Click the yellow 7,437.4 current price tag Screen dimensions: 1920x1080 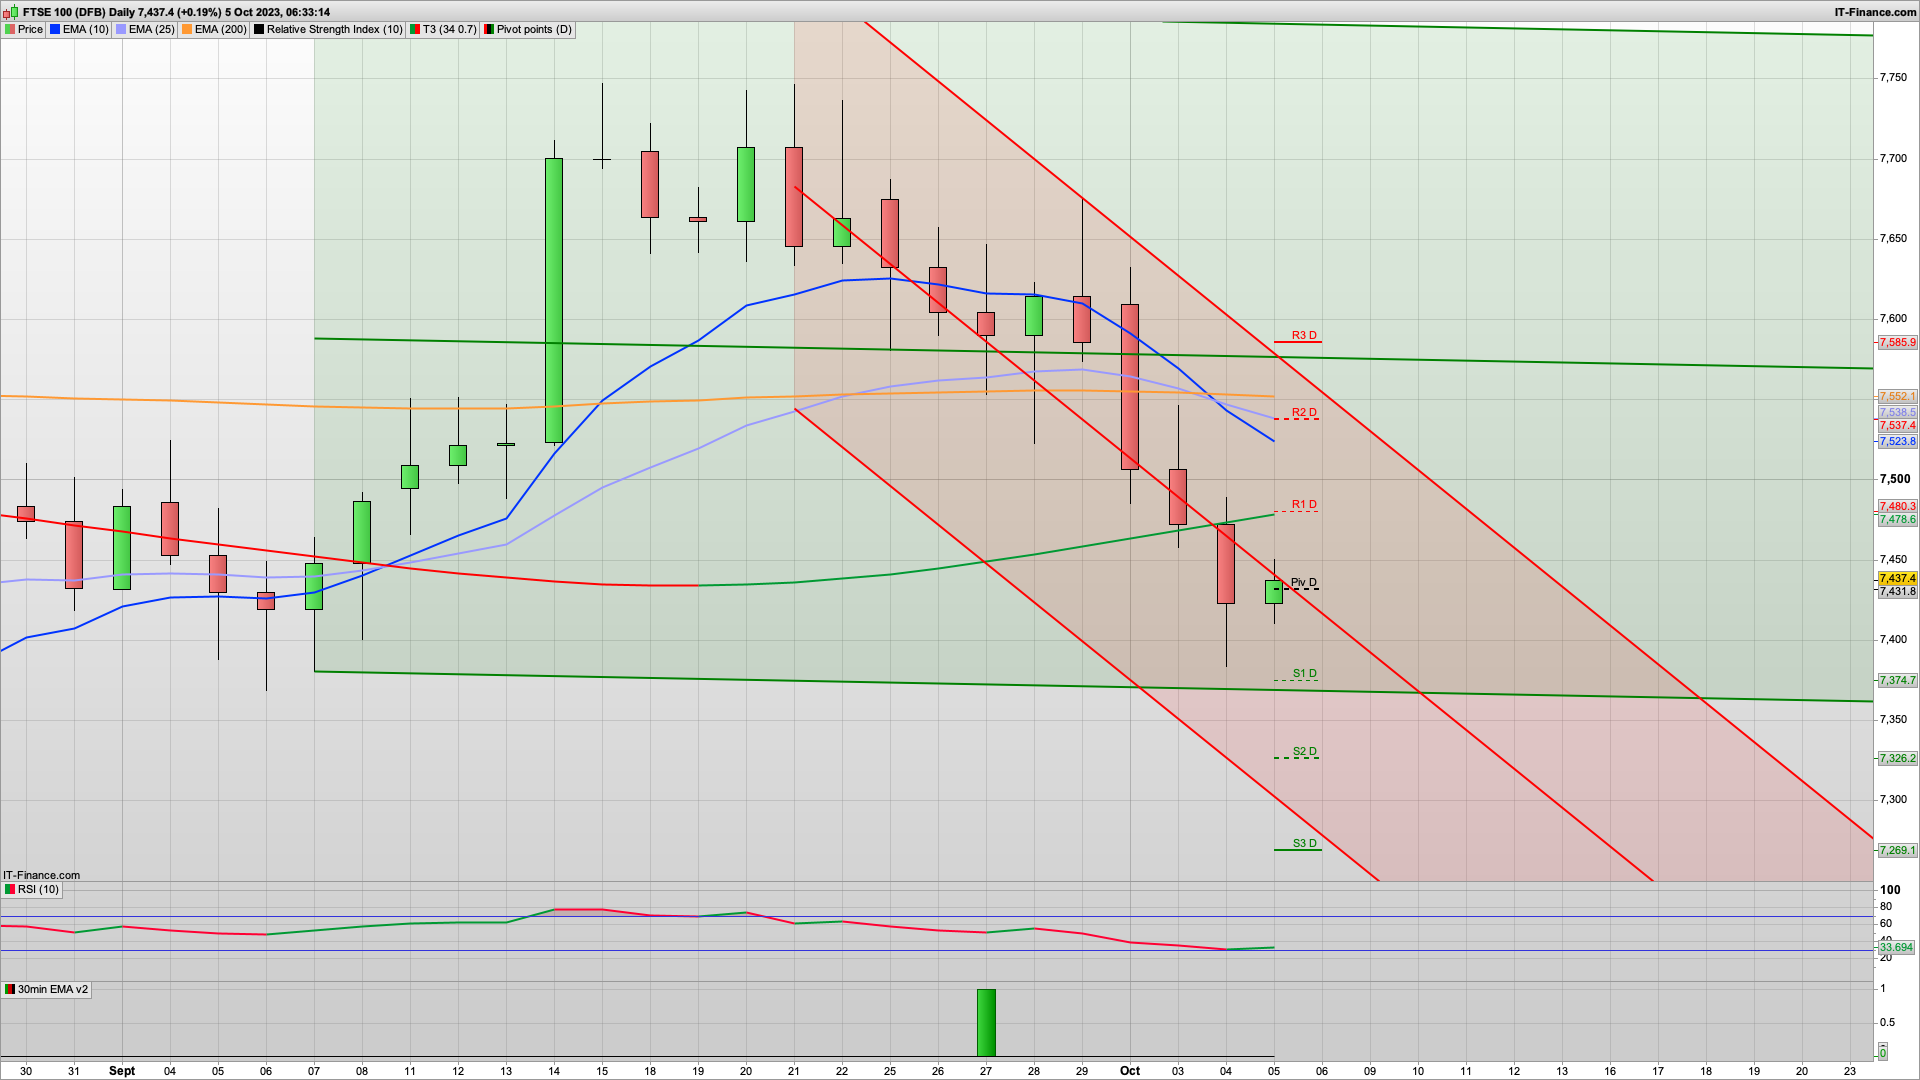click(1897, 578)
